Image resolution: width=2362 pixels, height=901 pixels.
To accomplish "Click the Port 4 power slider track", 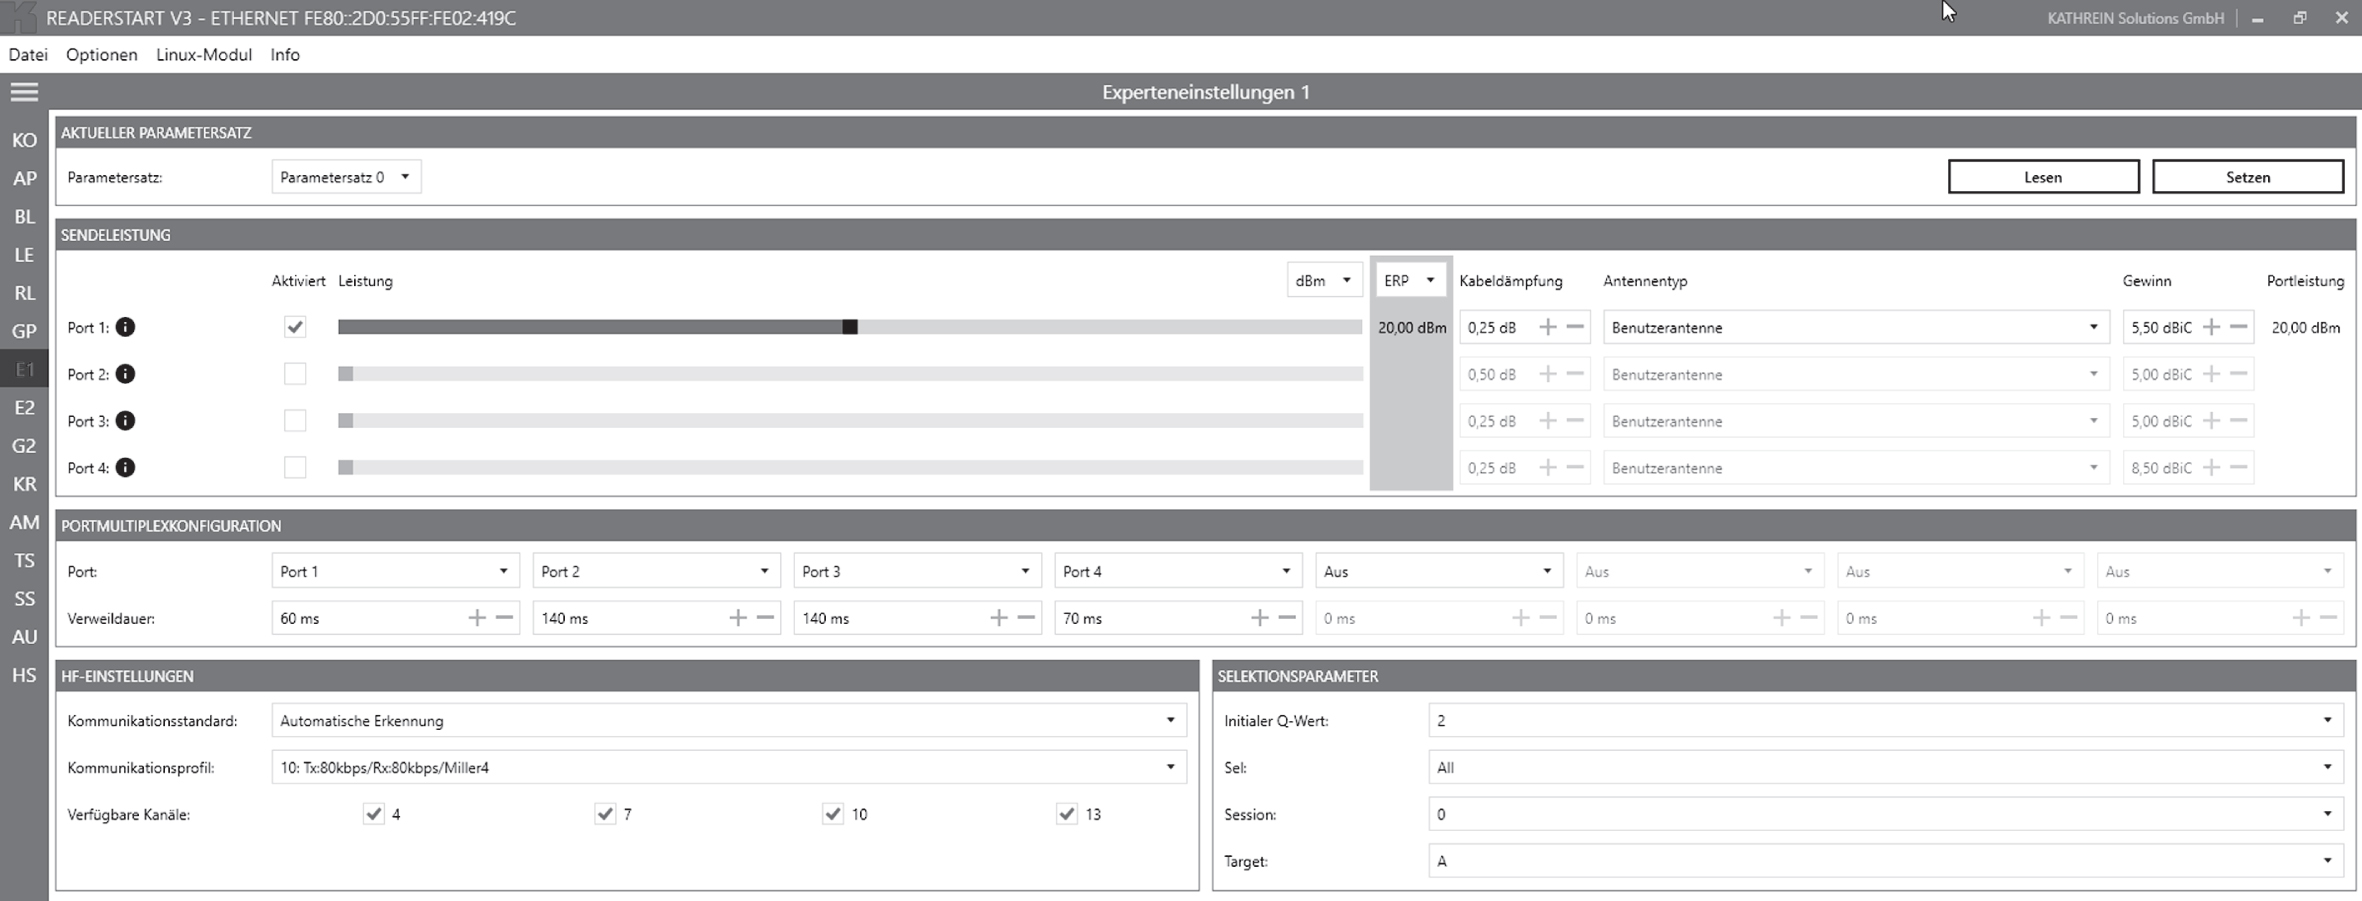I will pos(850,467).
